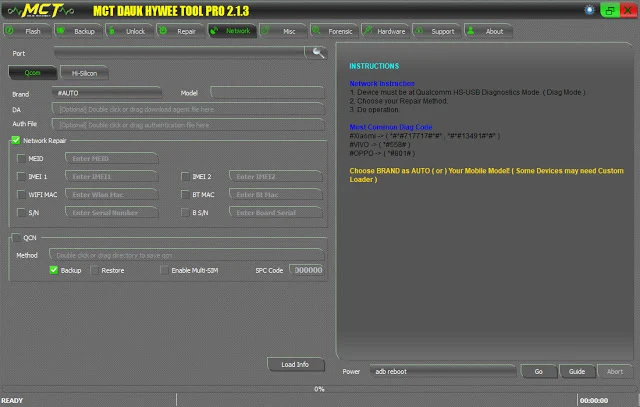Click the #OPPO diag code line

point(382,153)
